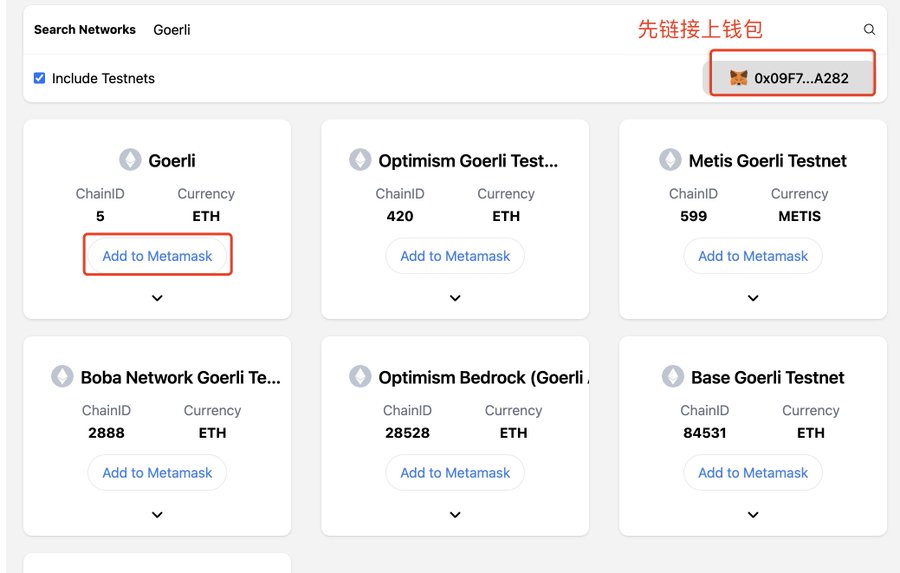The image size is (900, 573).
Task: Click the Goerli network Ethereum logo
Action: point(130,160)
